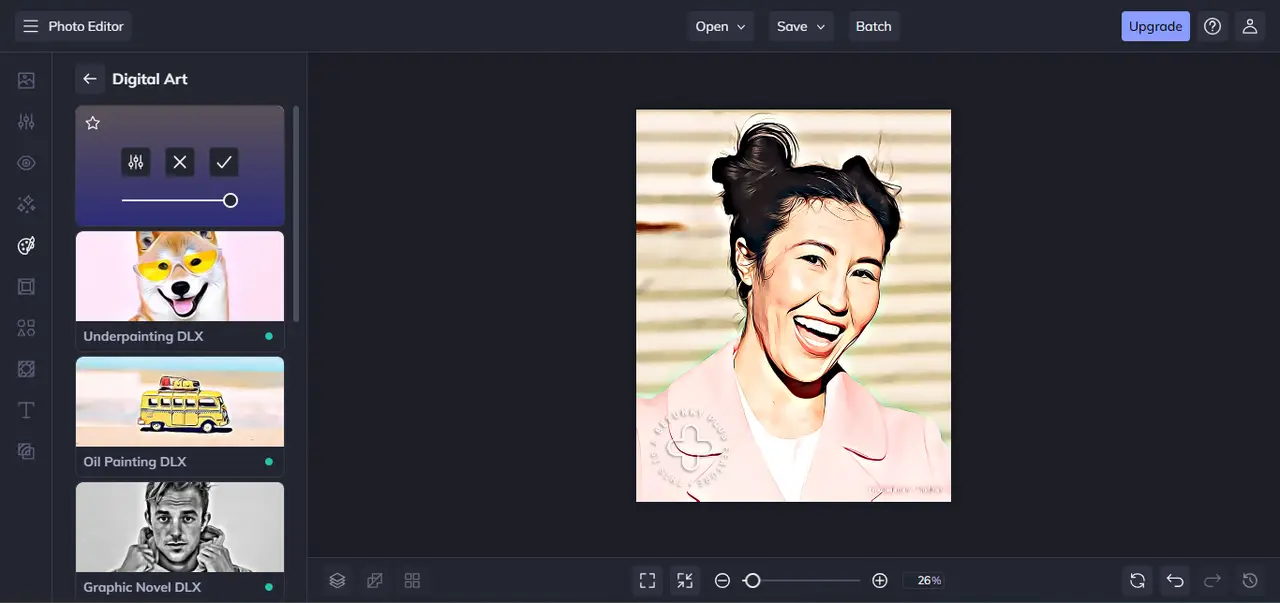Viewport: 1280px width, 603px height.
Task: Toggle the grid view icon
Action: point(412,580)
